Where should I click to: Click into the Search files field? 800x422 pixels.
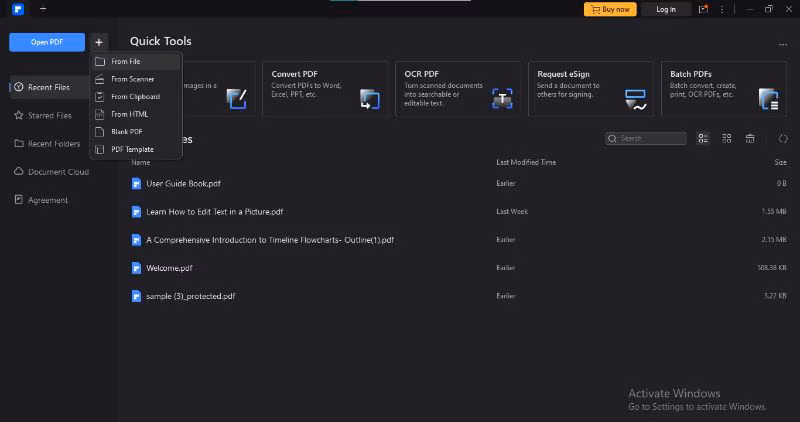coord(650,138)
